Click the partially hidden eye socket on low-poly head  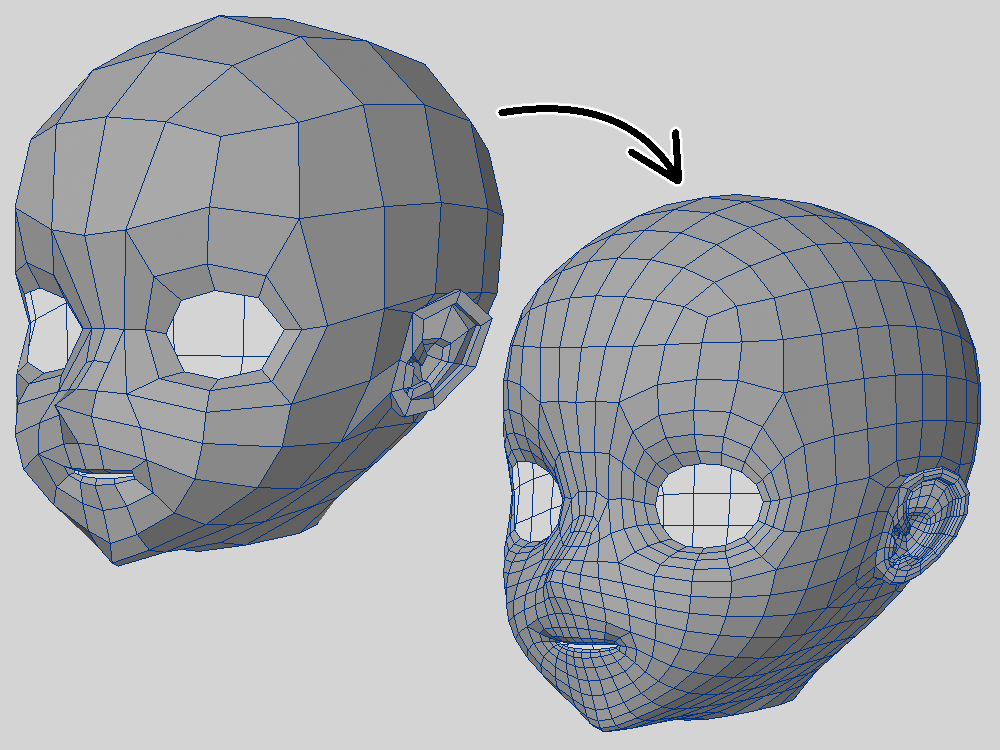[45, 329]
